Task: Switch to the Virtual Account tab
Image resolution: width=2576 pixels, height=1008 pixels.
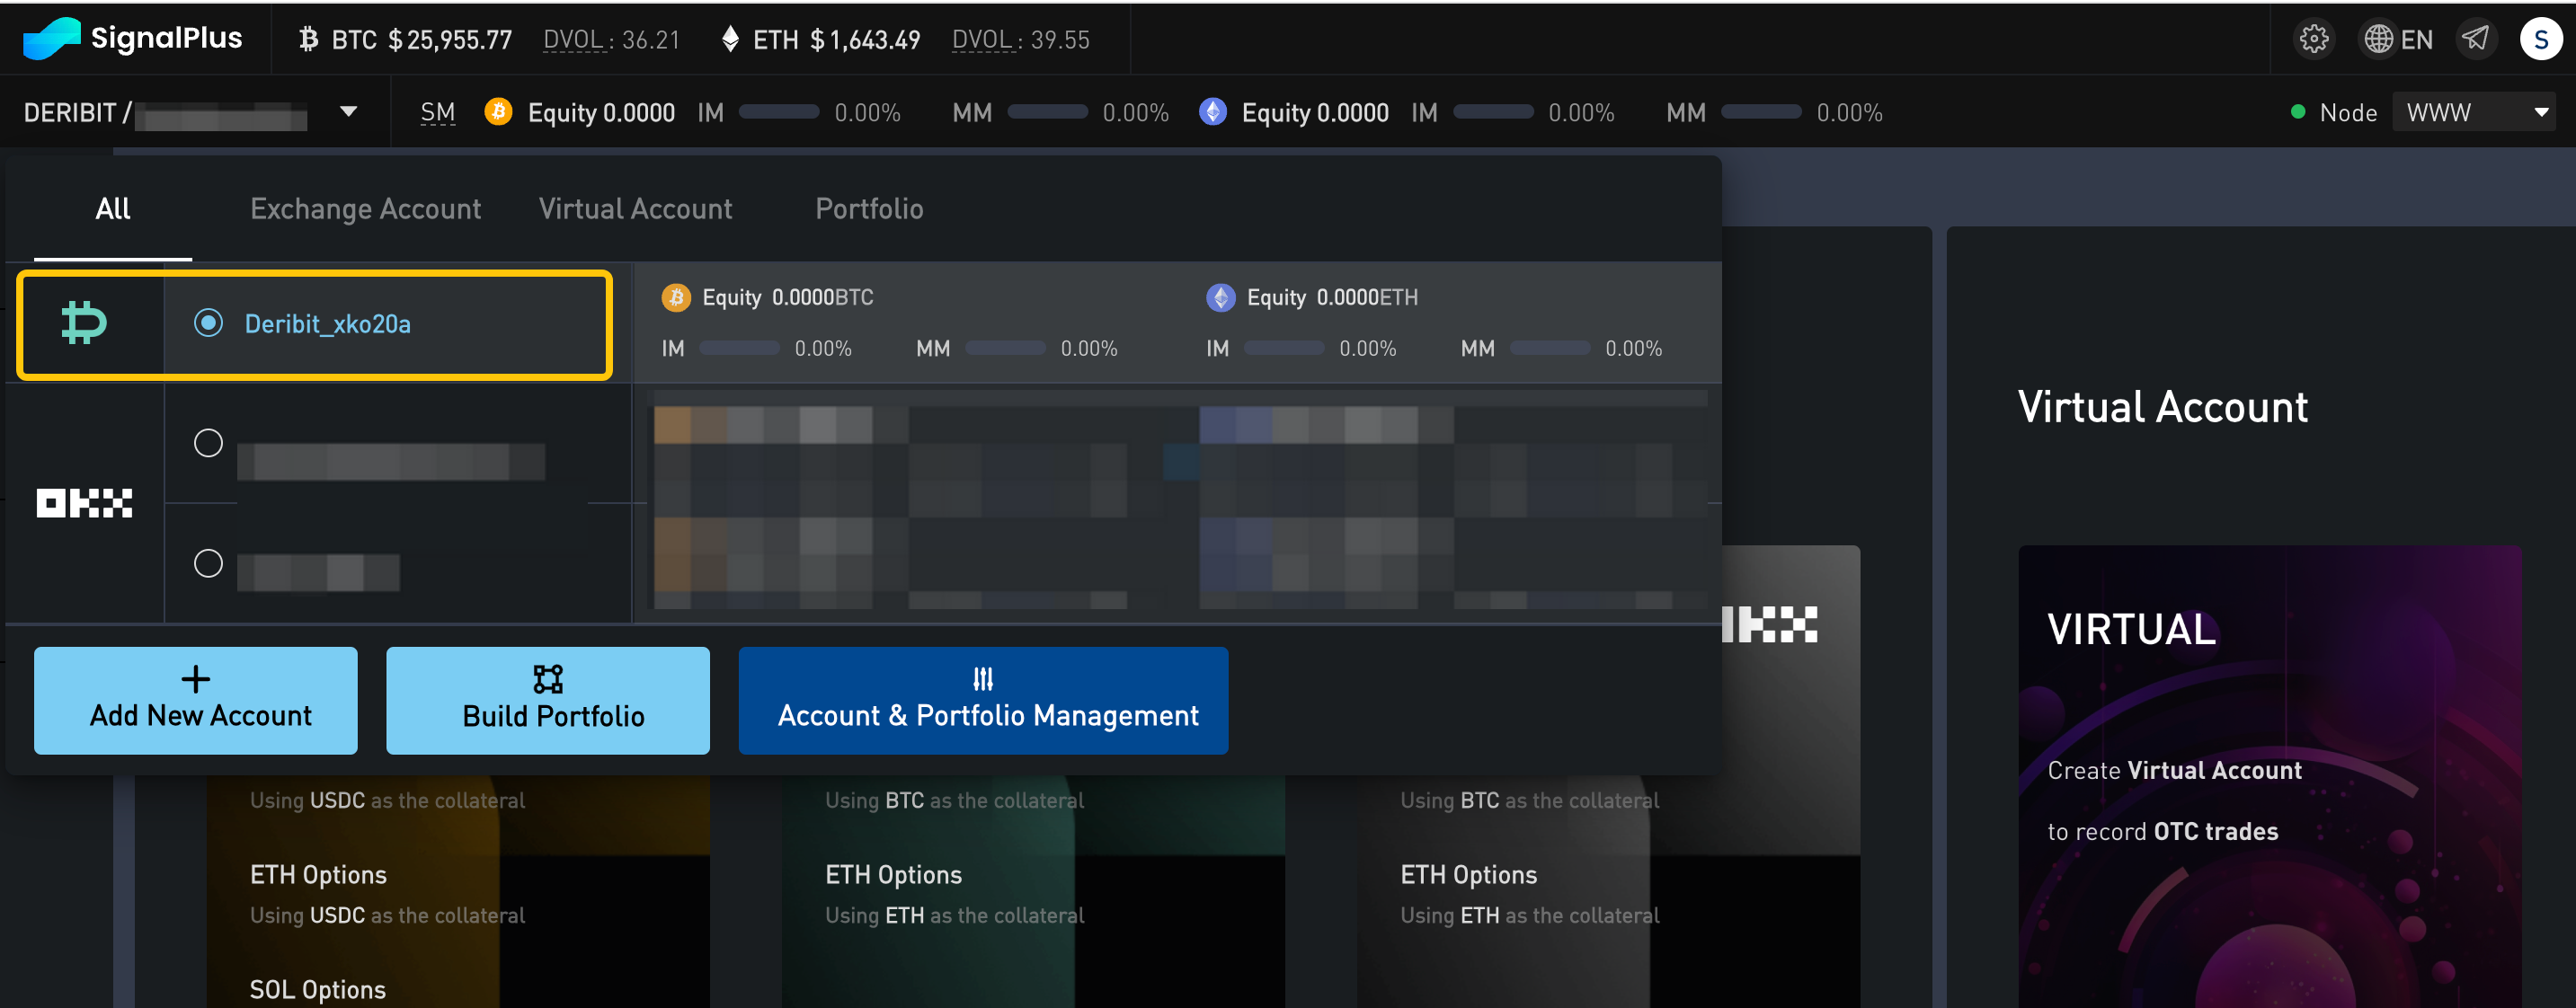Action: 635,208
